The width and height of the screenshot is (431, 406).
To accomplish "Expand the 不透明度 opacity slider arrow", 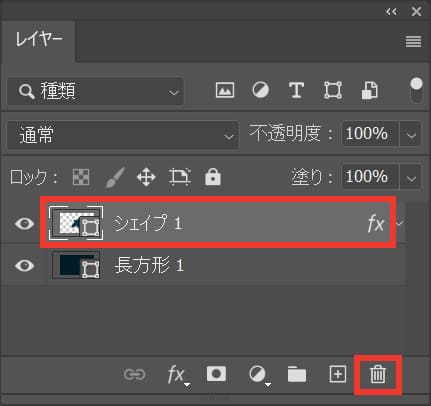I will pyautogui.click(x=411, y=135).
